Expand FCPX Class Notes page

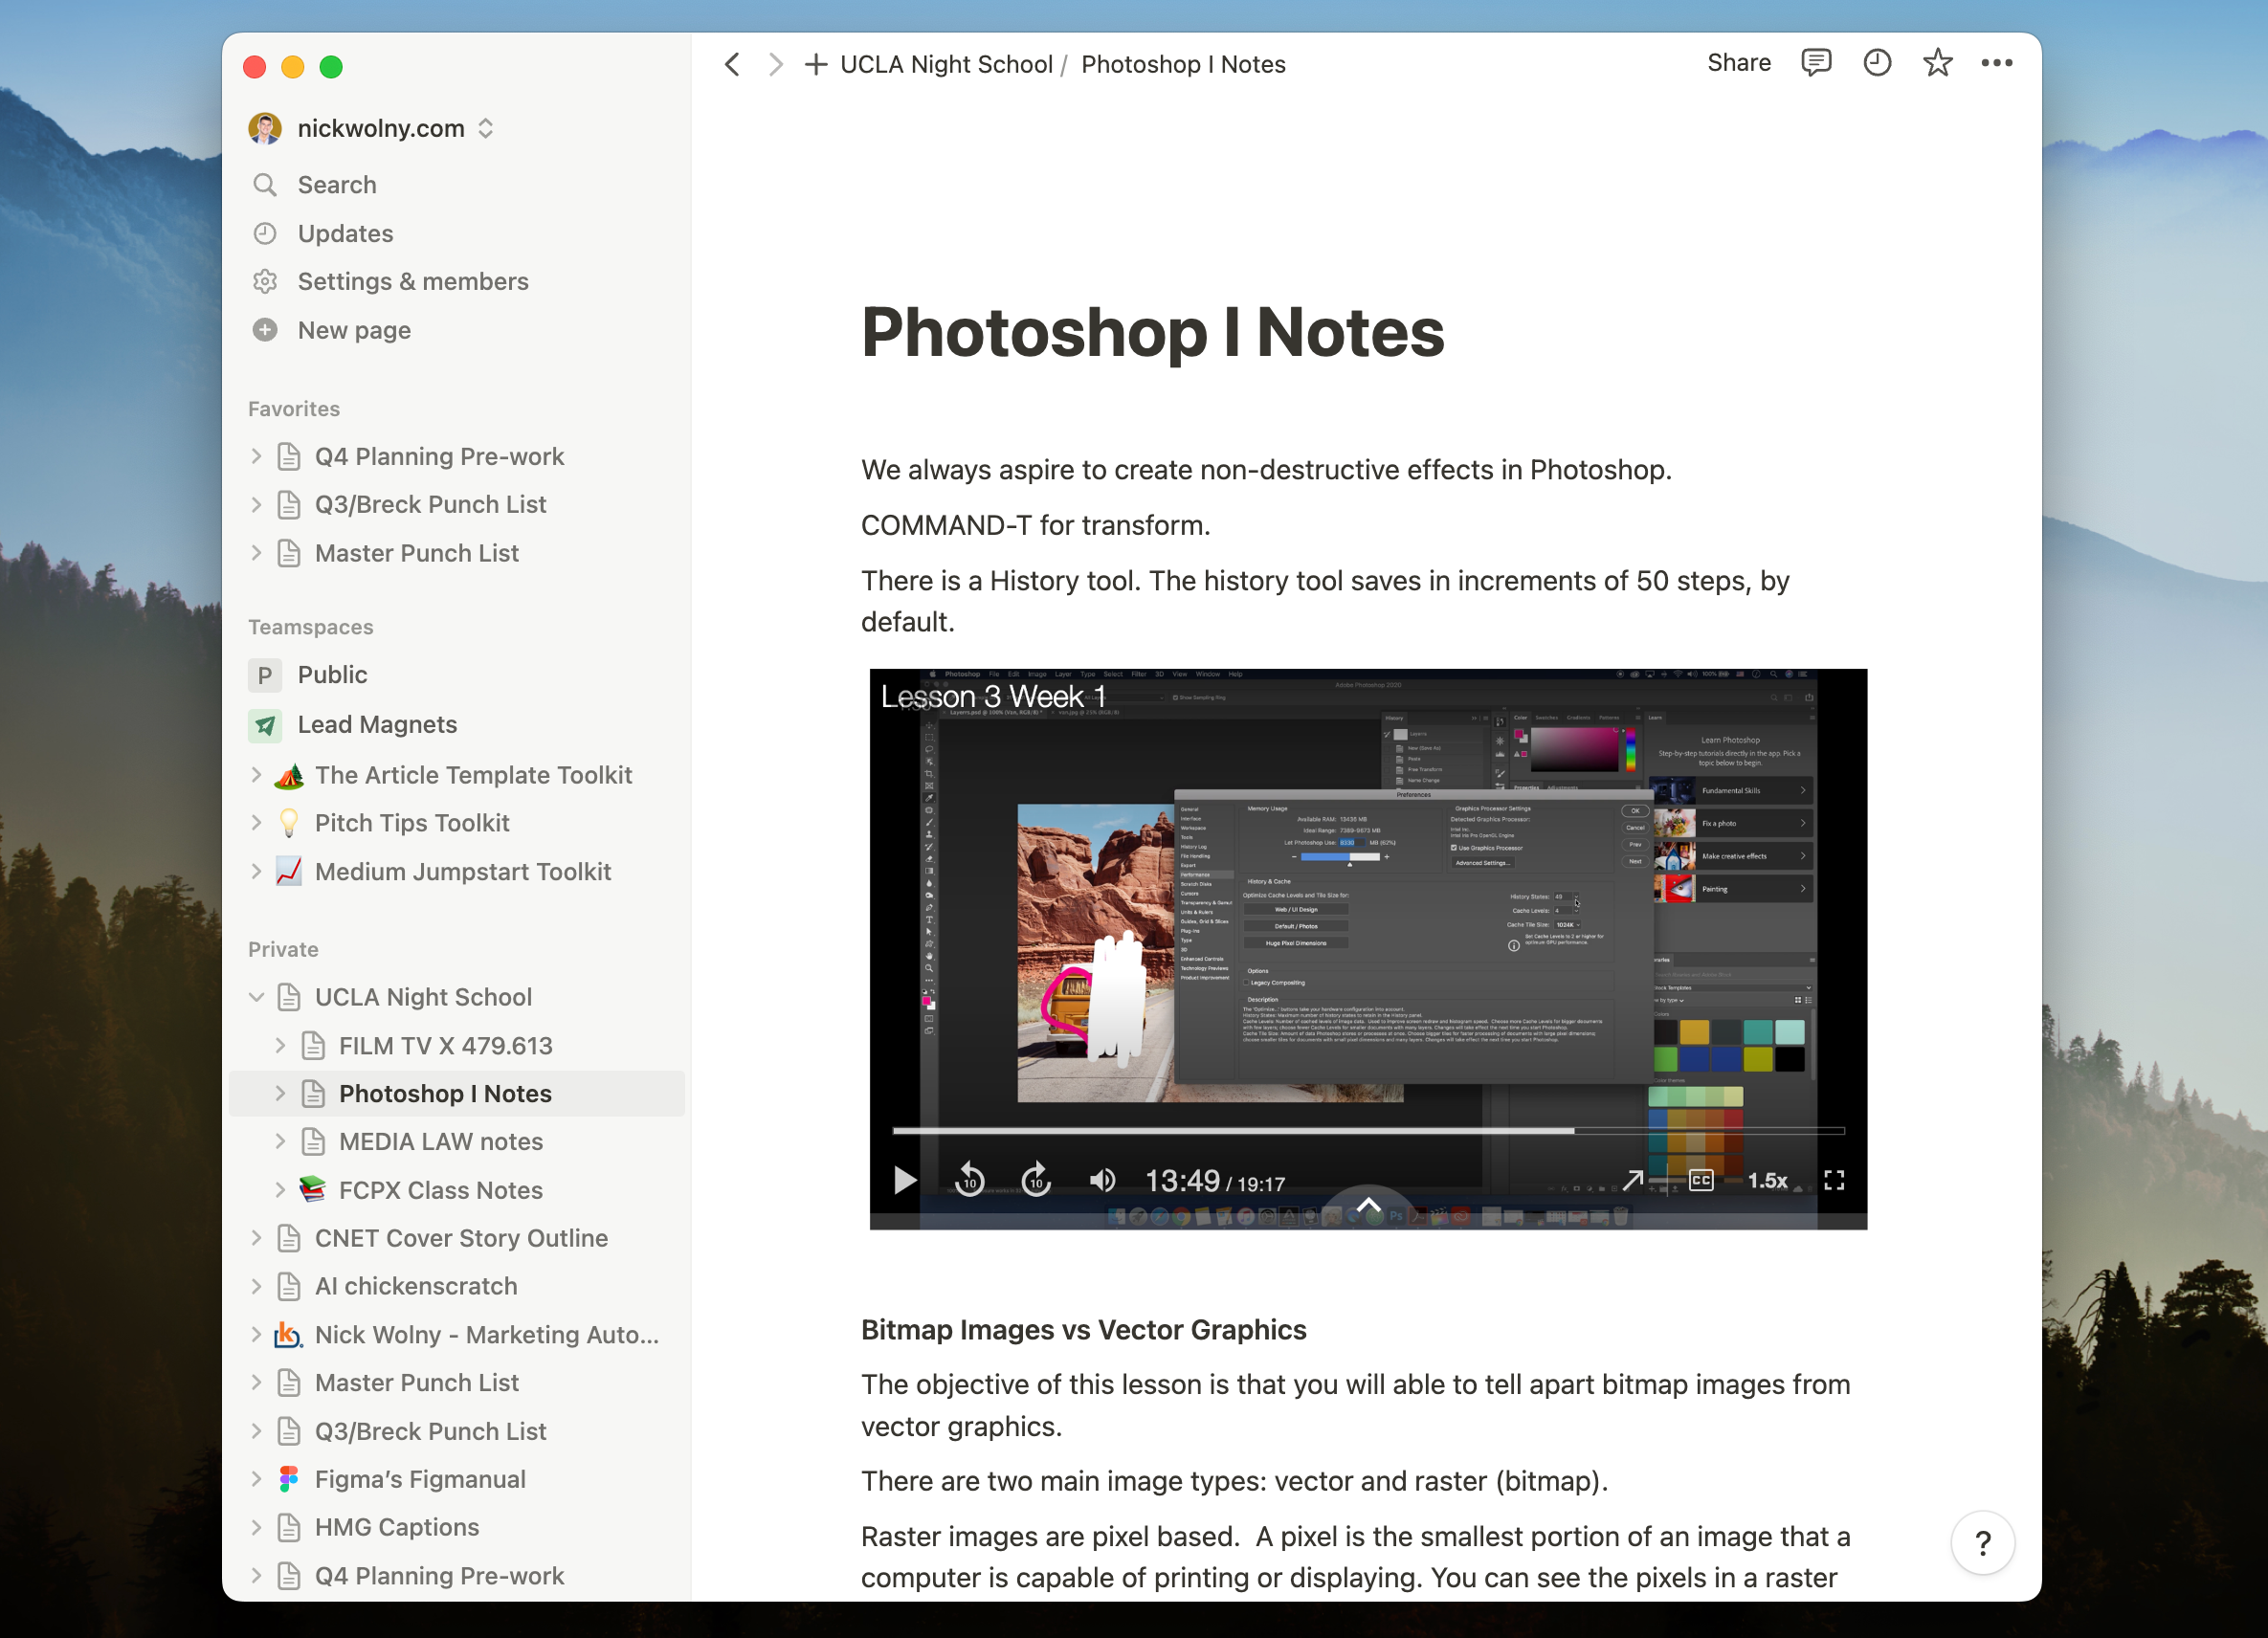coord(281,1190)
